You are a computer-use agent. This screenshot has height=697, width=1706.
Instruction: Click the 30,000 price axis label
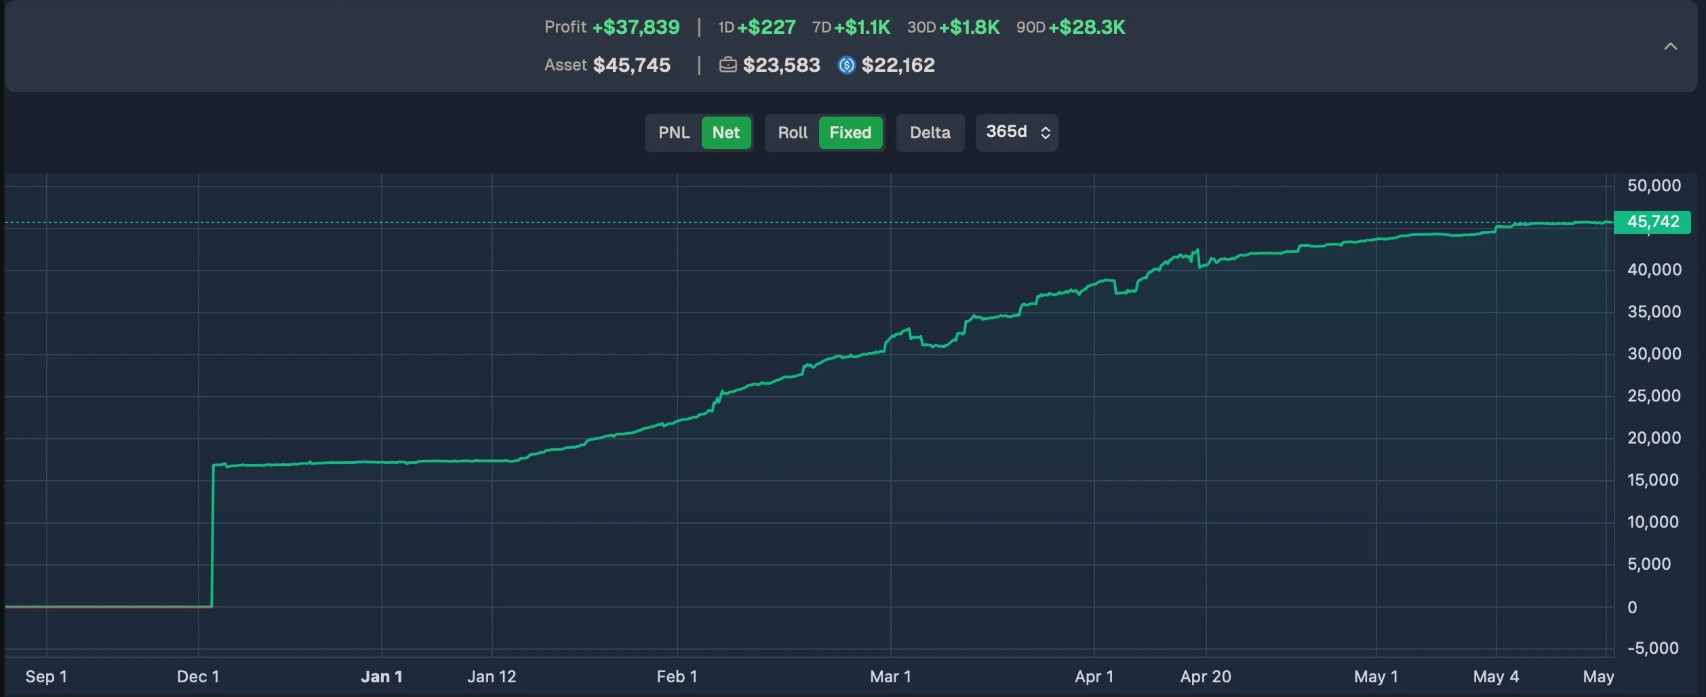pyautogui.click(x=1654, y=354)
